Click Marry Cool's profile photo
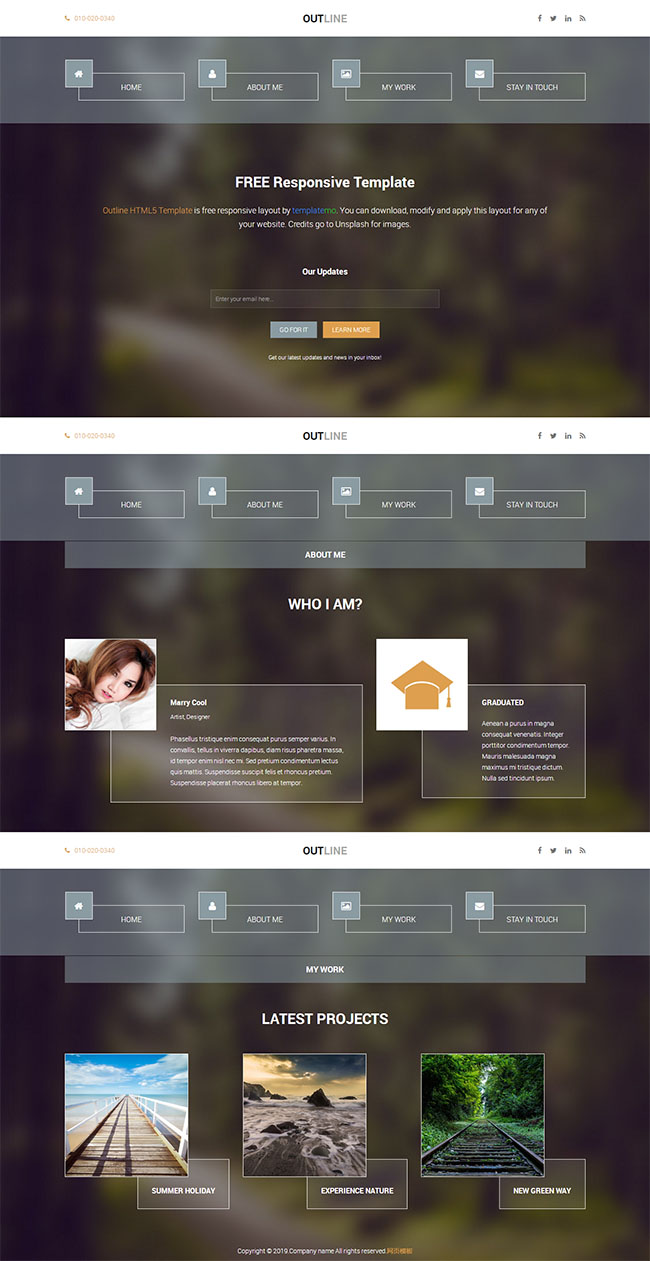This screenshot has width=650, height=1261. (x=110, y=684)
